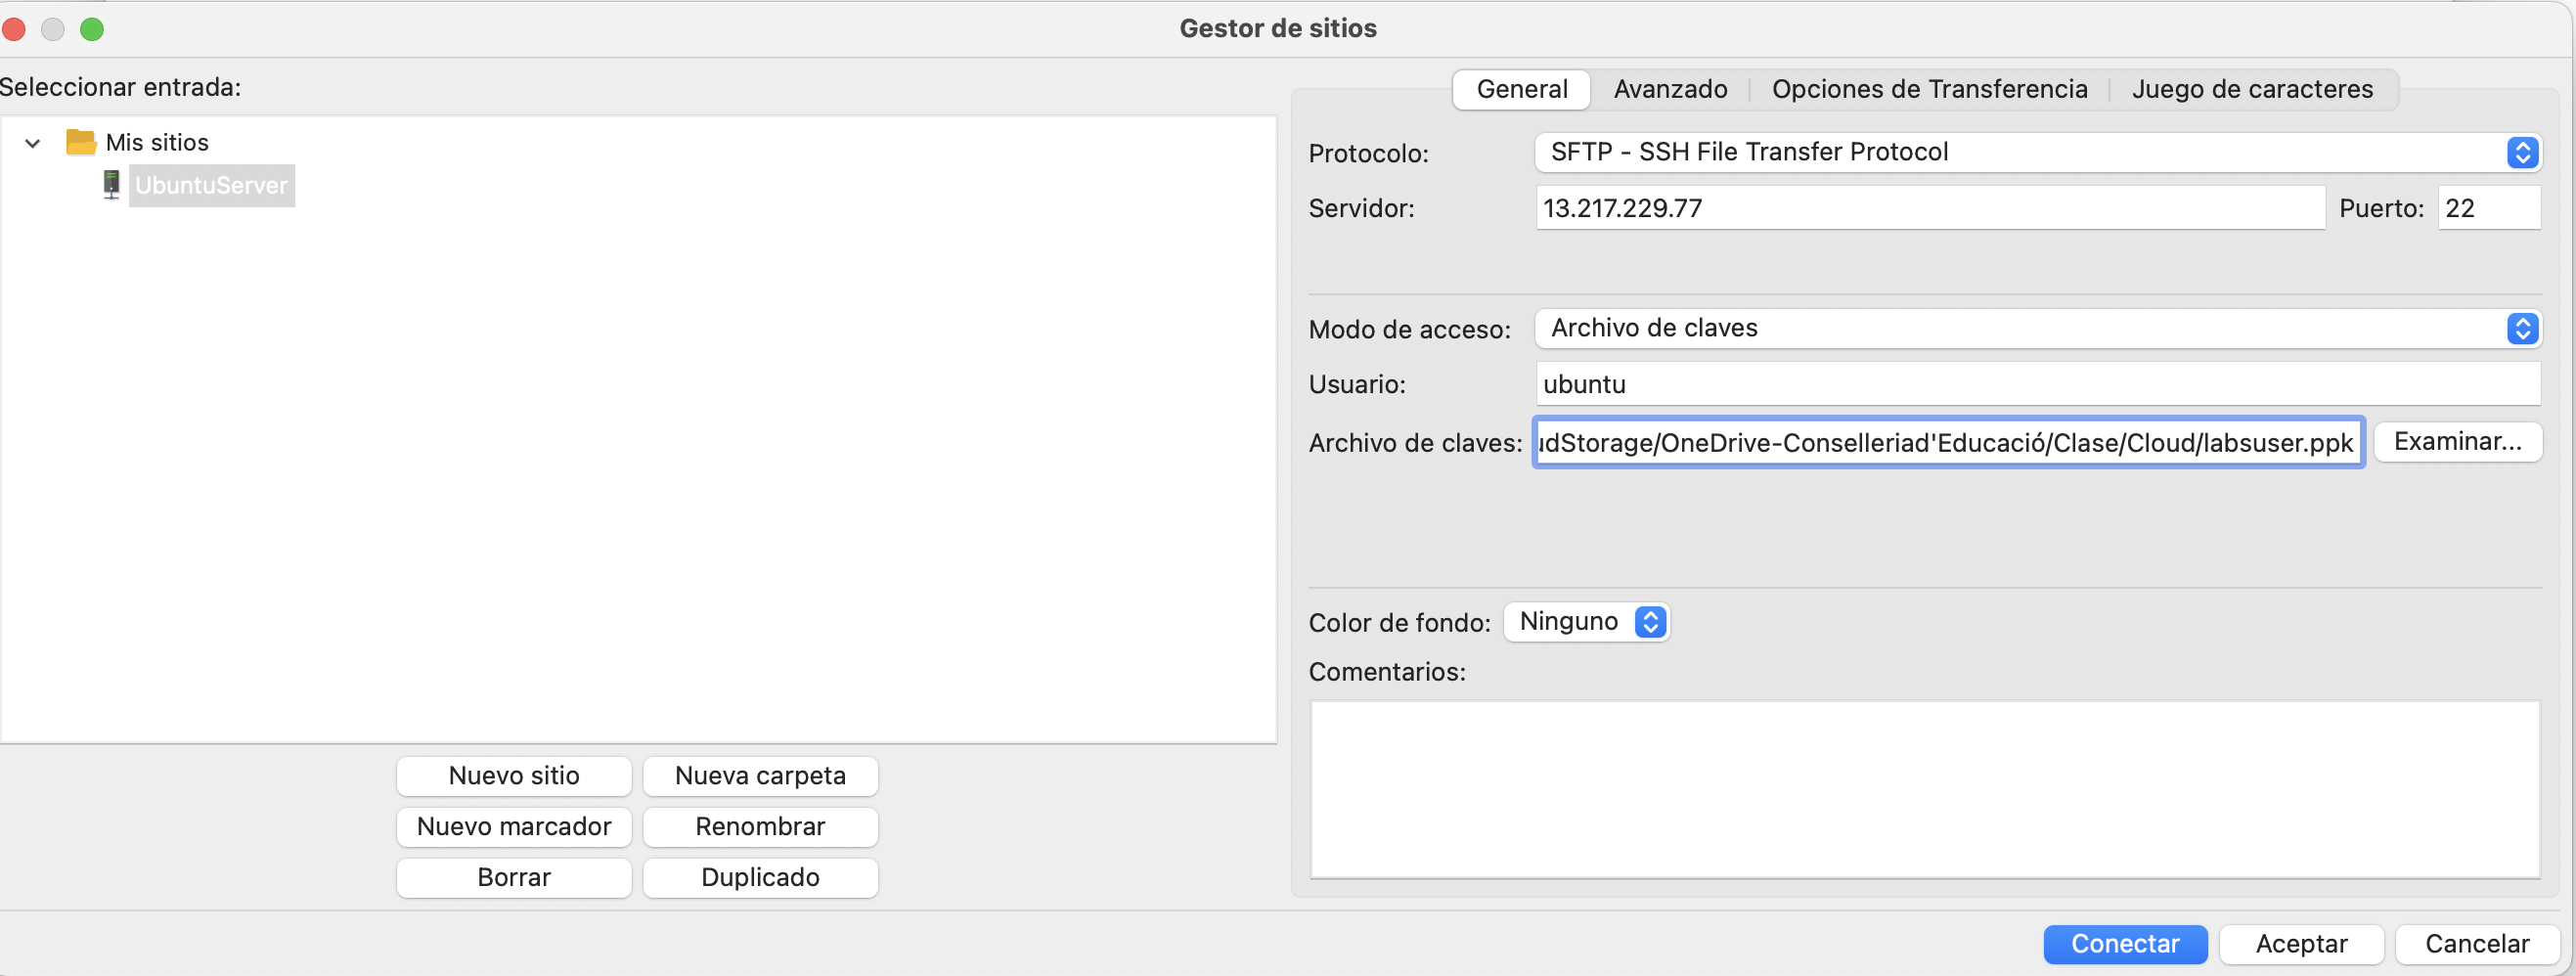Switch to the Avanzado tab
The image size is (2576, 976).
(x=1669, y=89)
